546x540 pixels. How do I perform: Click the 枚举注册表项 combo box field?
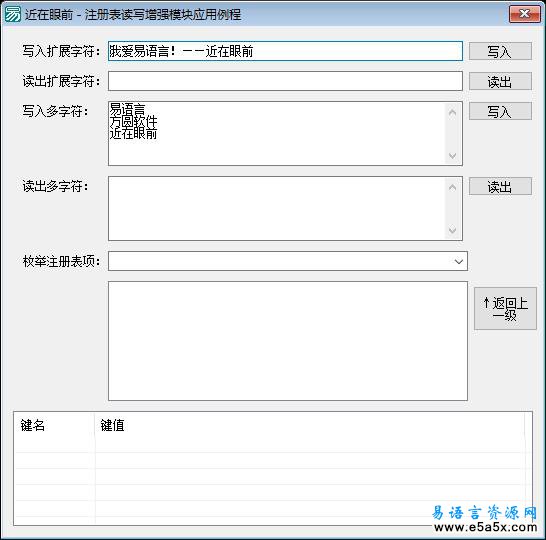click(288, 261)
